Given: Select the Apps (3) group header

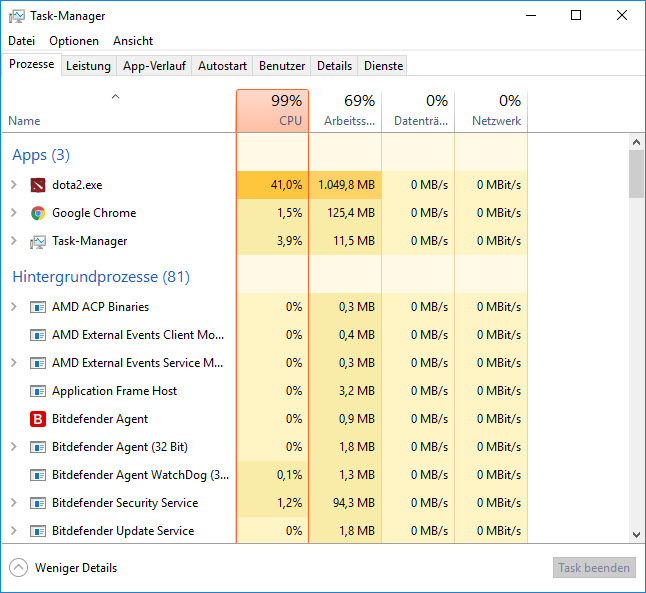Looking at the screenshot, I should click(41, 155).
